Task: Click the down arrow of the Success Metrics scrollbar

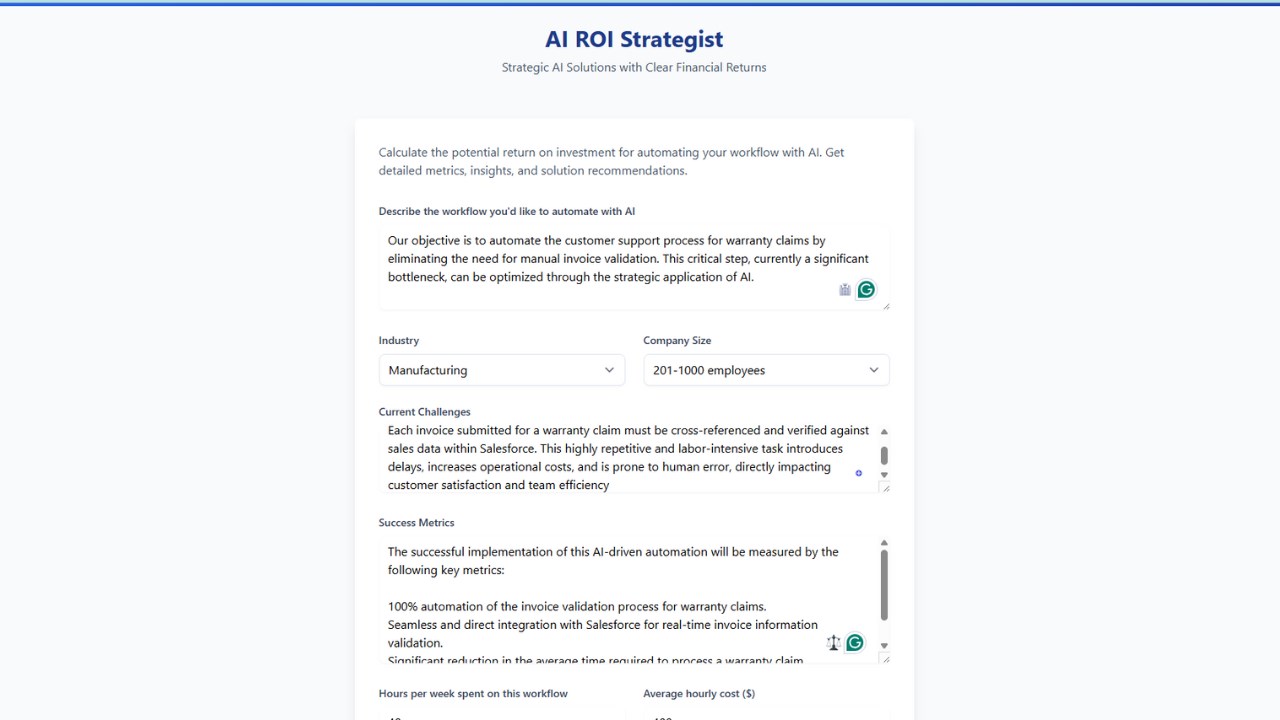Action: tap(884, 645)
